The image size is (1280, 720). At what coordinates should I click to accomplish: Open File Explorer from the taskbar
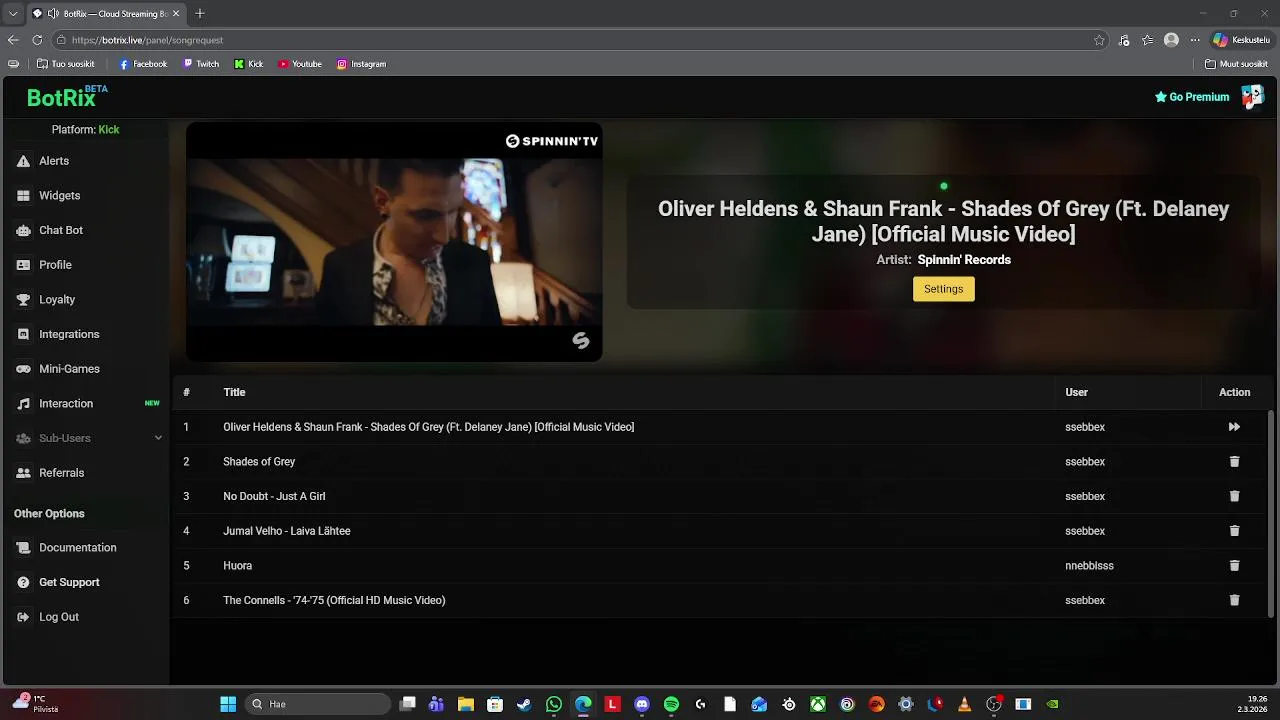(x=465, y=704)
